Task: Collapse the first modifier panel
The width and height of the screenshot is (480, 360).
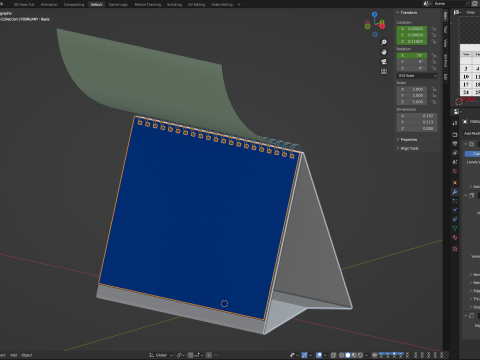Action: point(466,144)
